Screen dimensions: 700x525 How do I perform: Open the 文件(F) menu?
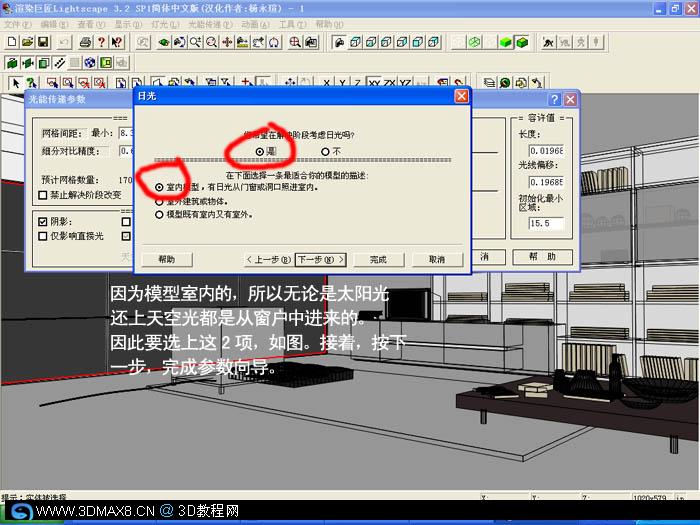(18, 25)
